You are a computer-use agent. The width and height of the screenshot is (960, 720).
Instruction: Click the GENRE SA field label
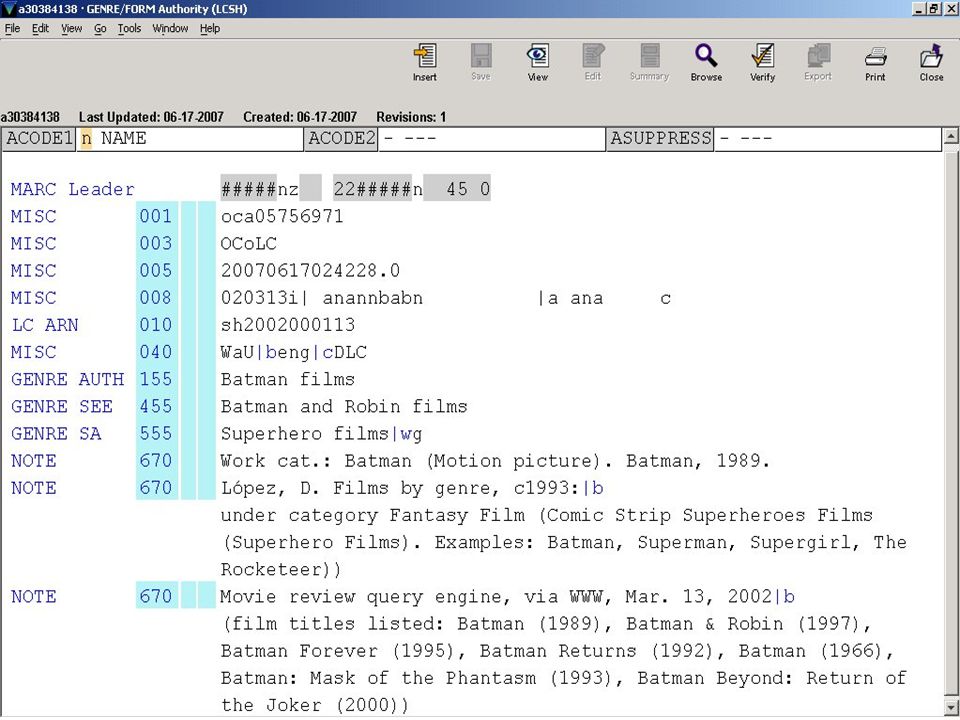[x=56, y=433]
